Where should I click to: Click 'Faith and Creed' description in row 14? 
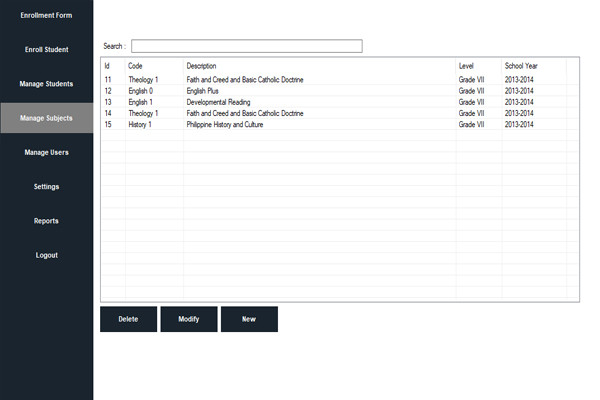(245, 113)
